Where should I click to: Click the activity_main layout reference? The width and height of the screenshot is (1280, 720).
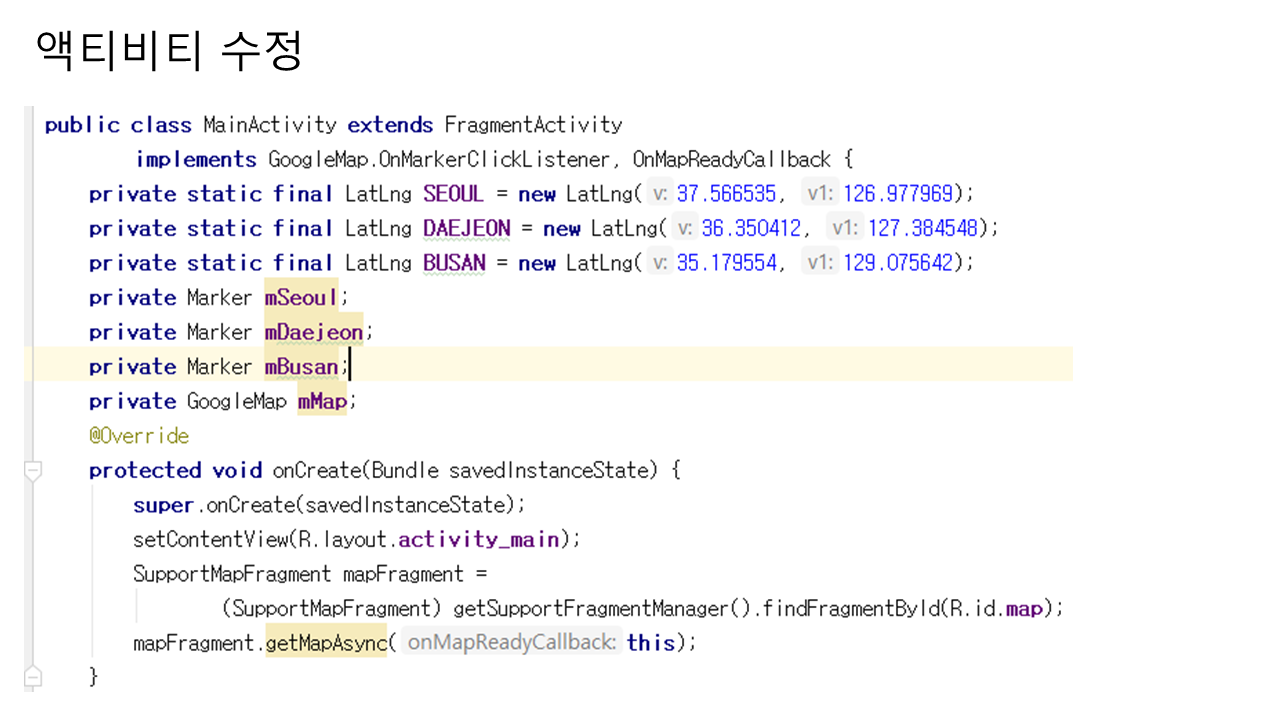[x=478, y=540]
